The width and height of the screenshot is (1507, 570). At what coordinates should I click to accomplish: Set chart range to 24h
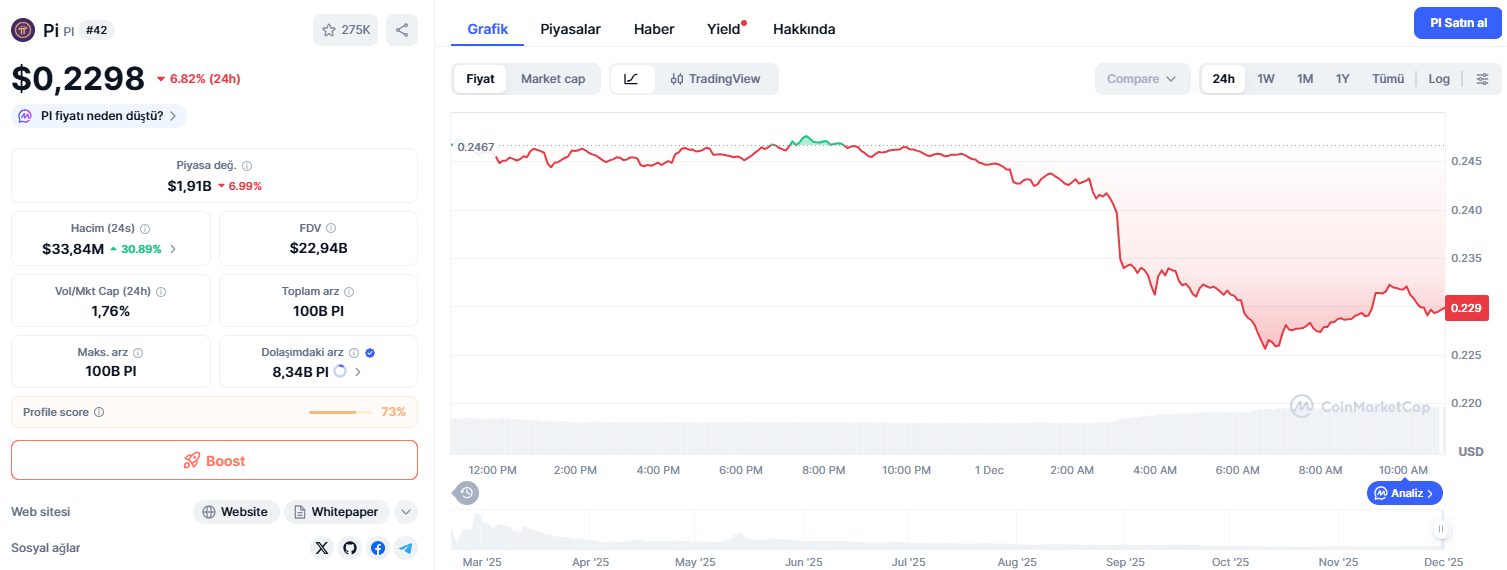coord(1224,79)
